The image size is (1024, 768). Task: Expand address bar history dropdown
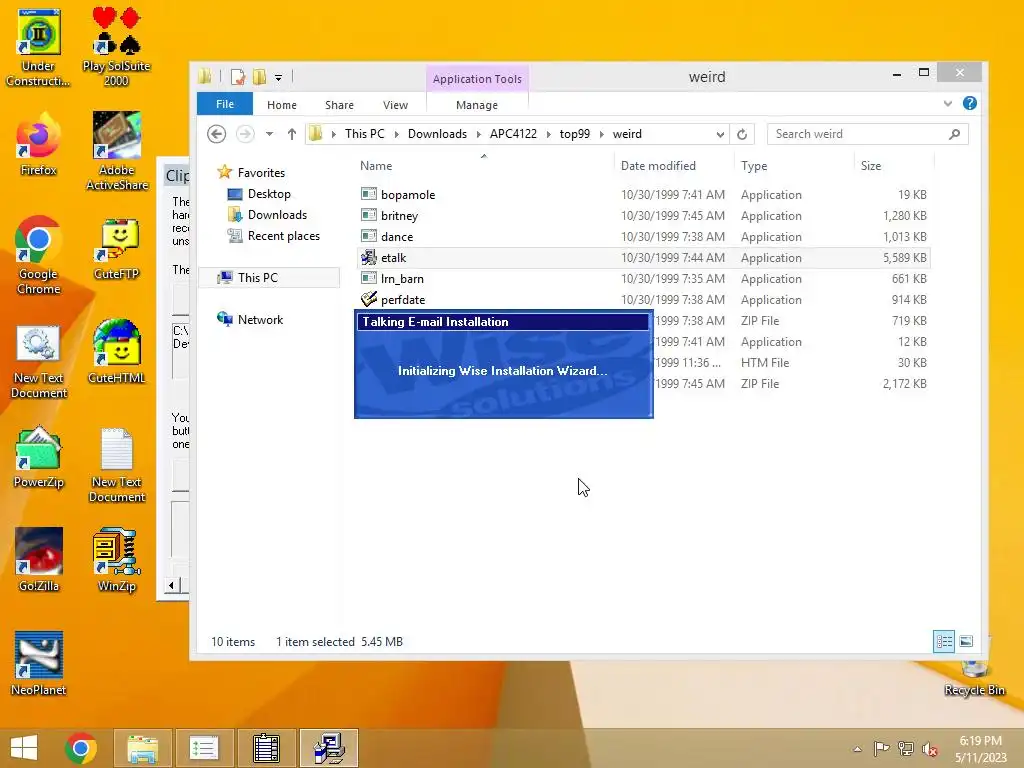(720, 134)
